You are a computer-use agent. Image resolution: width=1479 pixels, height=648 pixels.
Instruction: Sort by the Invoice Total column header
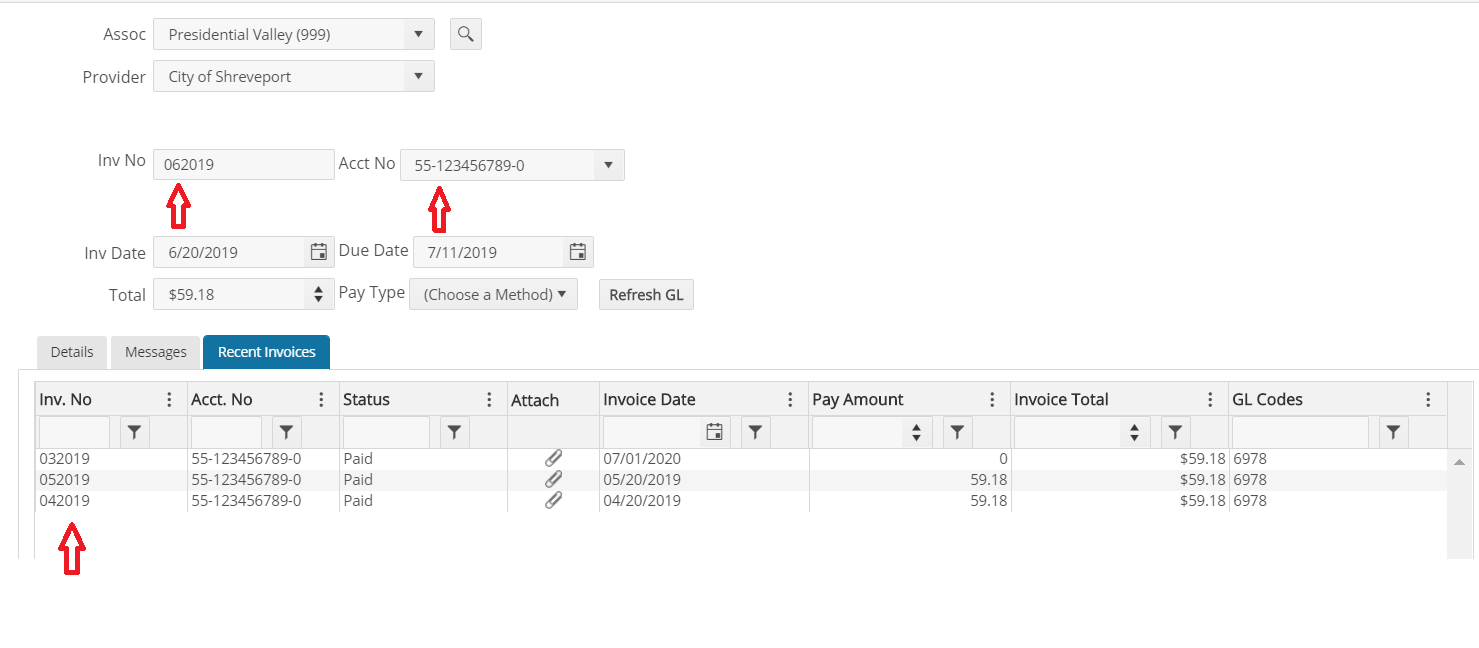(1061, 399)
